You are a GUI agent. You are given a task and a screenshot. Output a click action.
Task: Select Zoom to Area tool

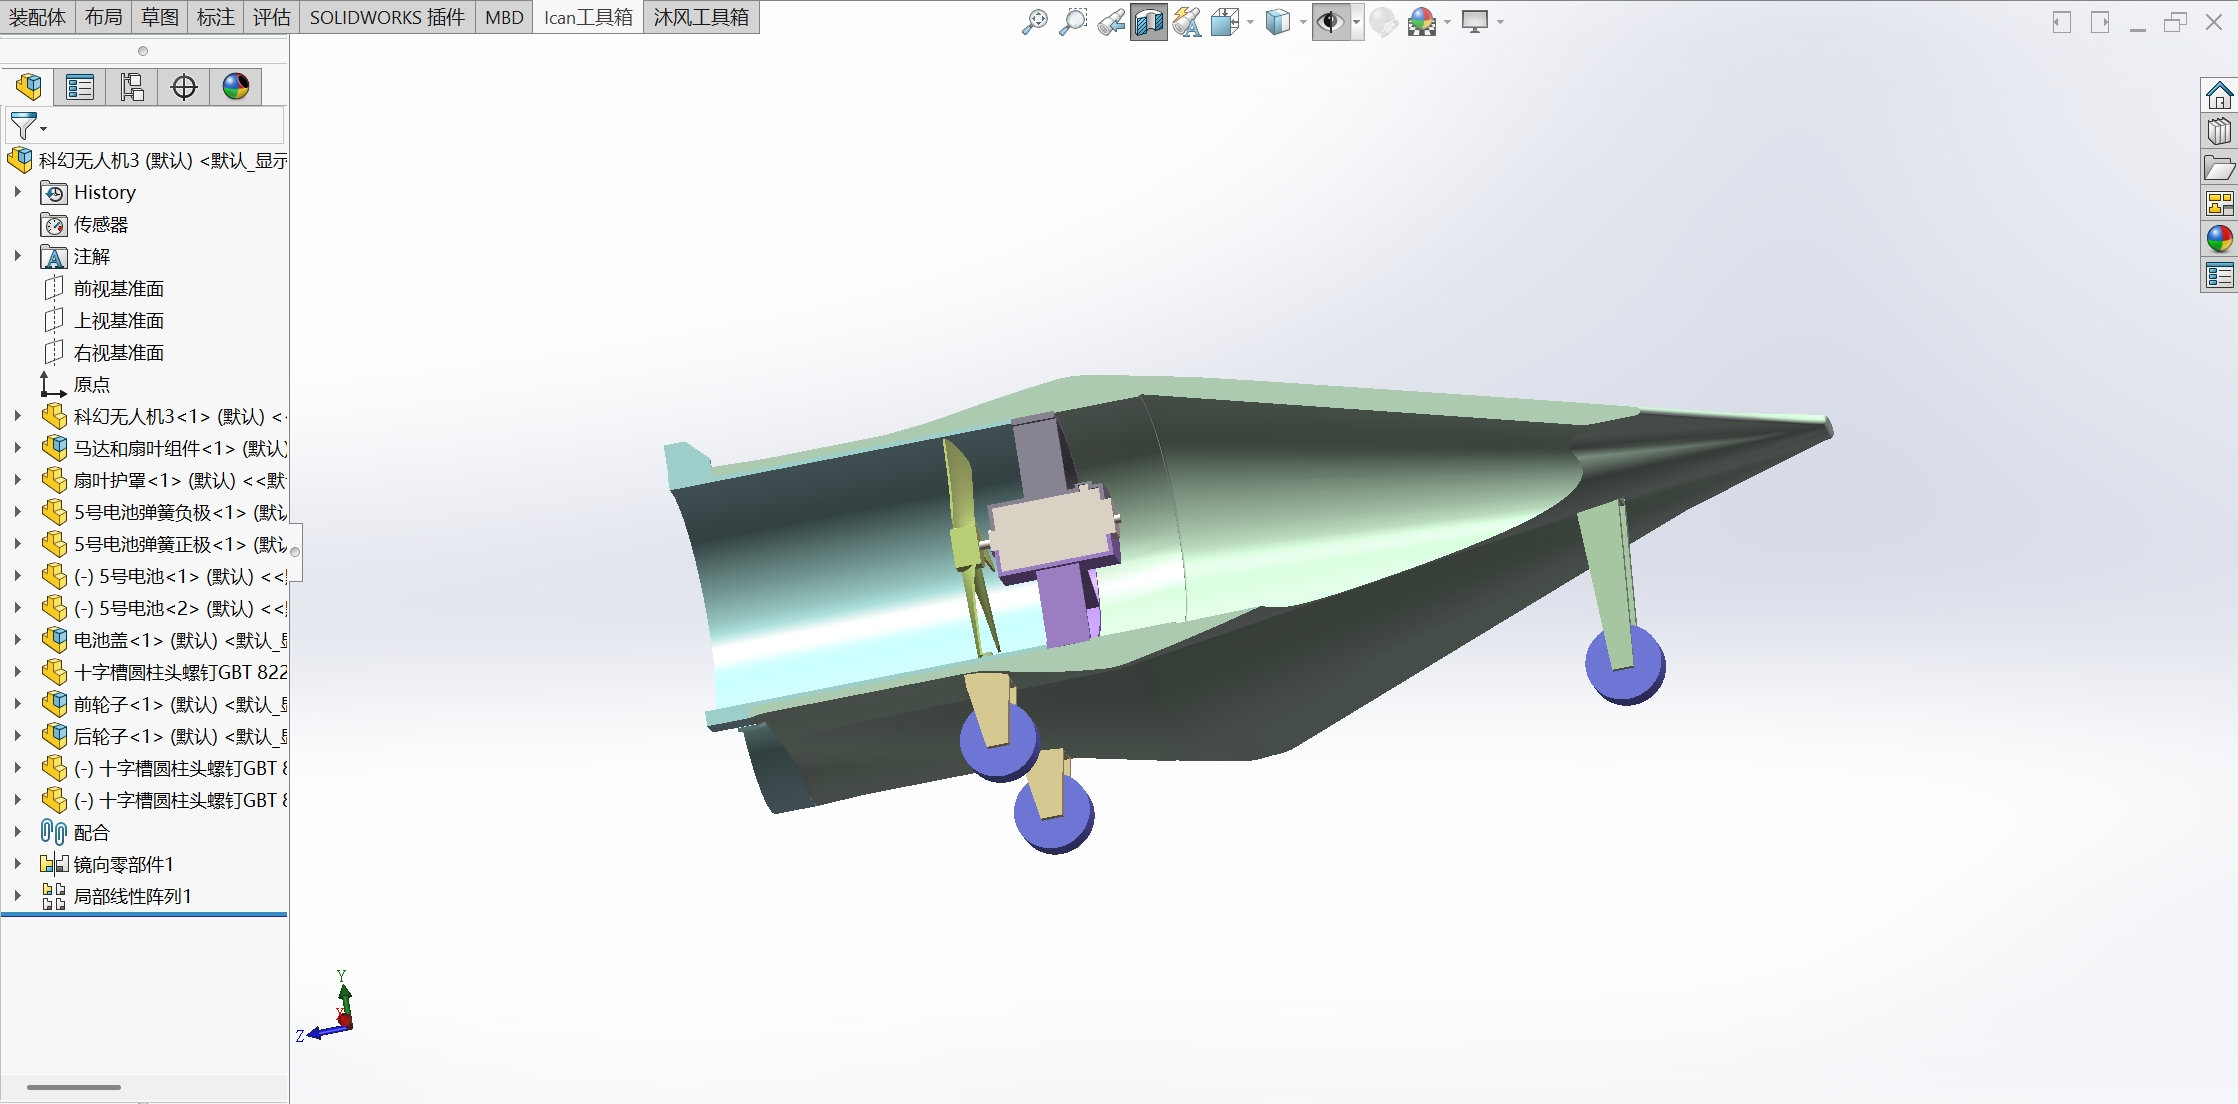[x=1072, y=22]
